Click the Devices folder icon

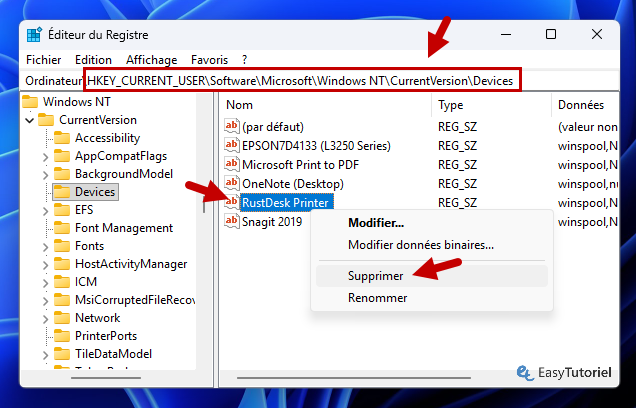(62, 192)
